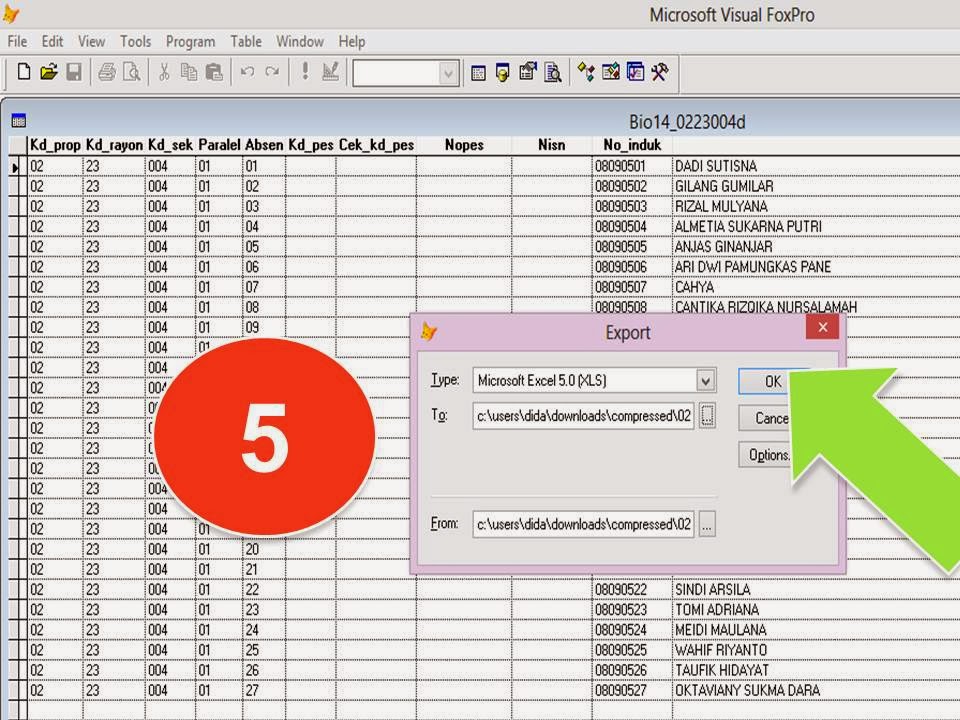The image size is (960, 720).
Task: Click the browse button beside the To field
Action: (707, 416)
